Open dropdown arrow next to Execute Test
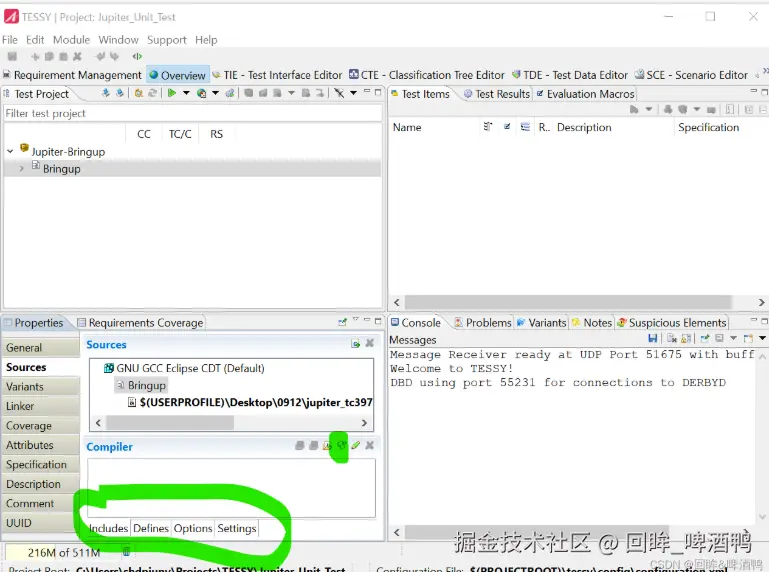The image size is (769, 572). tap(186, 93)
